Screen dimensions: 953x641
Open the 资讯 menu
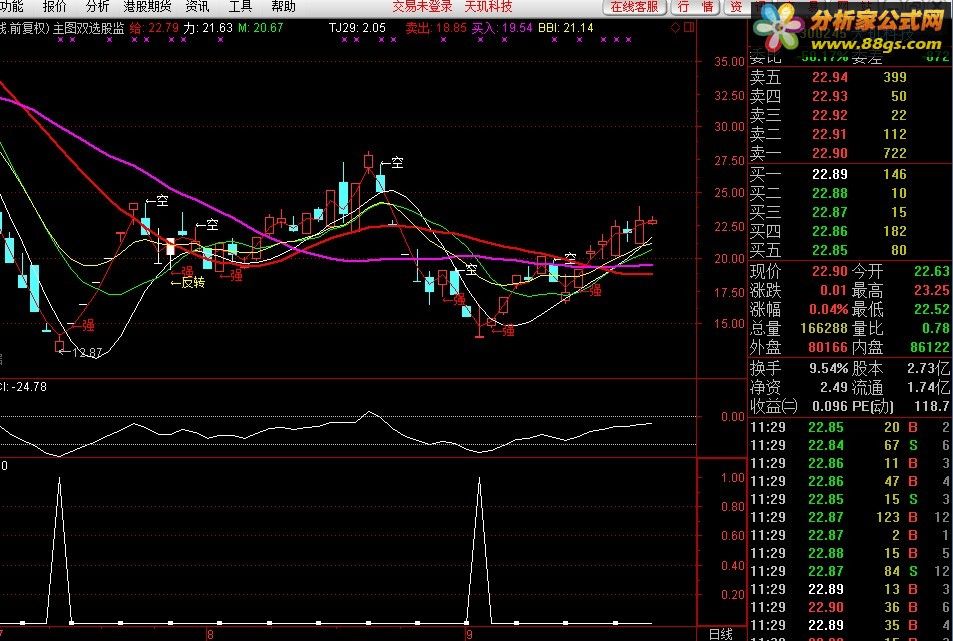point(197,7)
